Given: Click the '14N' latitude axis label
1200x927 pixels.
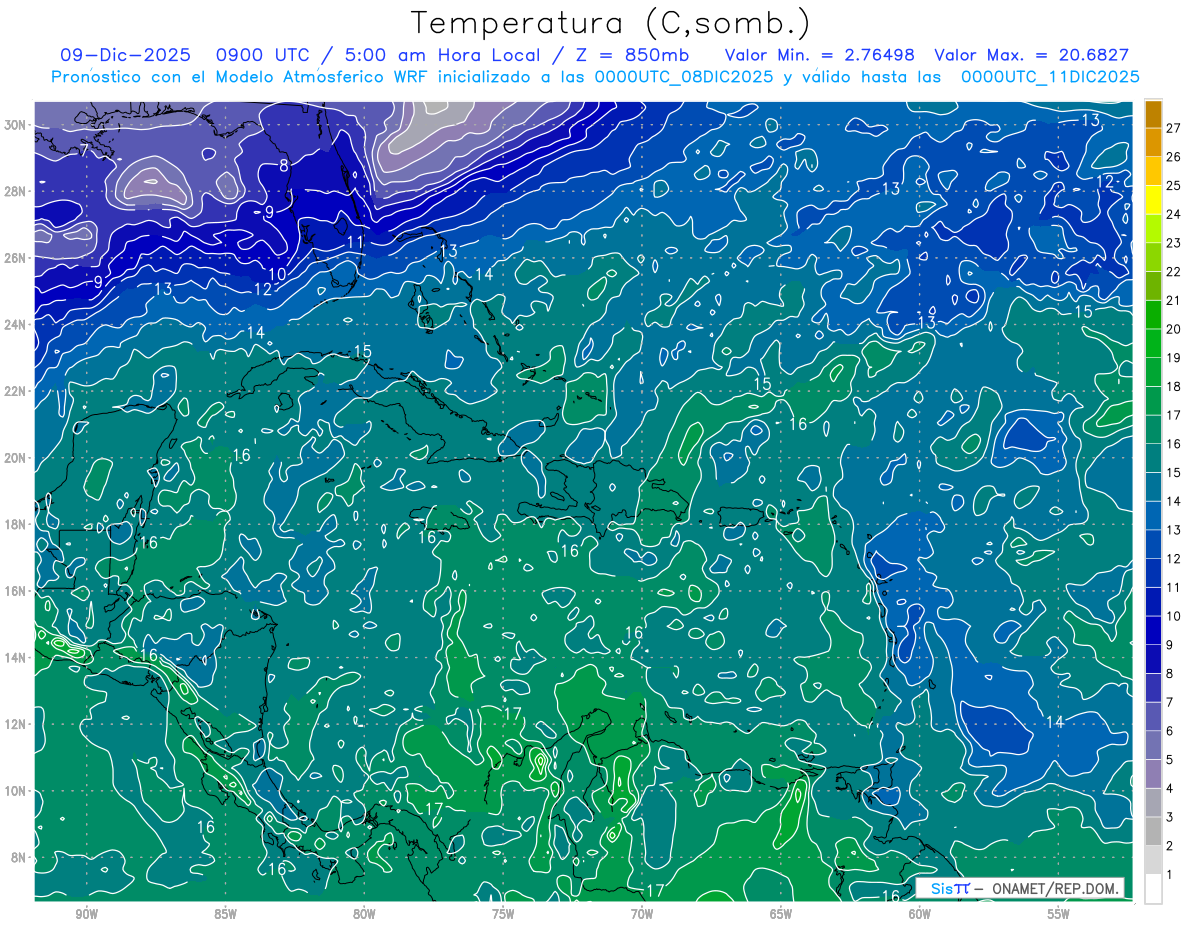Looking at the screenshot, I should (x=14, y=657).
